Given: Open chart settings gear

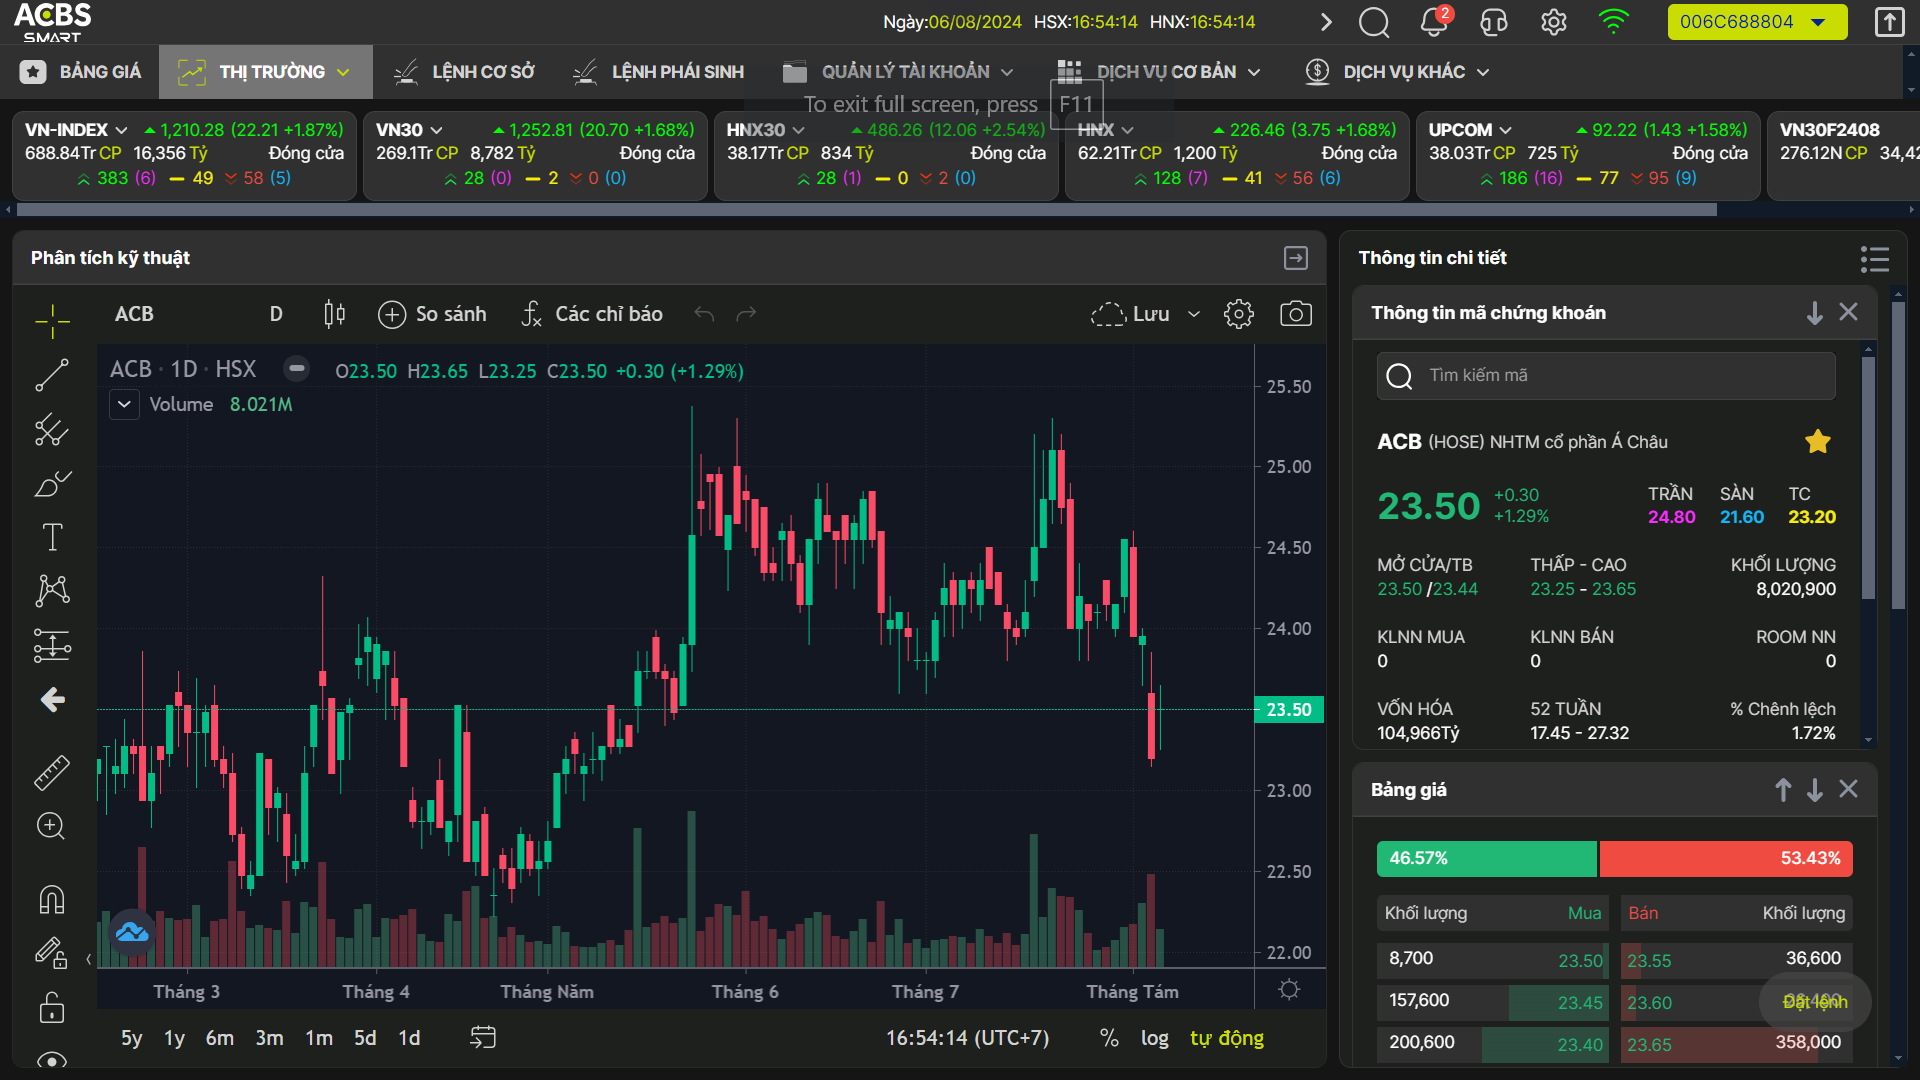Looking at the screenshot, I should [x=1238, y=314].
